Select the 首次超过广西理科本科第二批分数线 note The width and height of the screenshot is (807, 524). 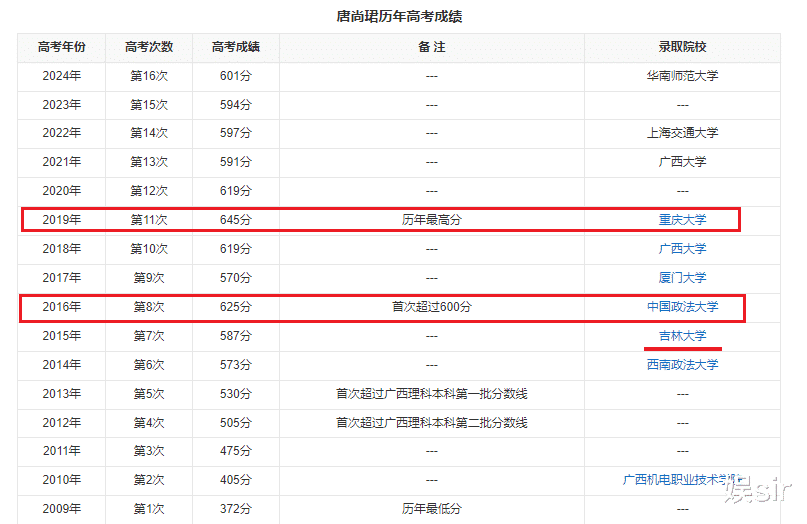432,423
